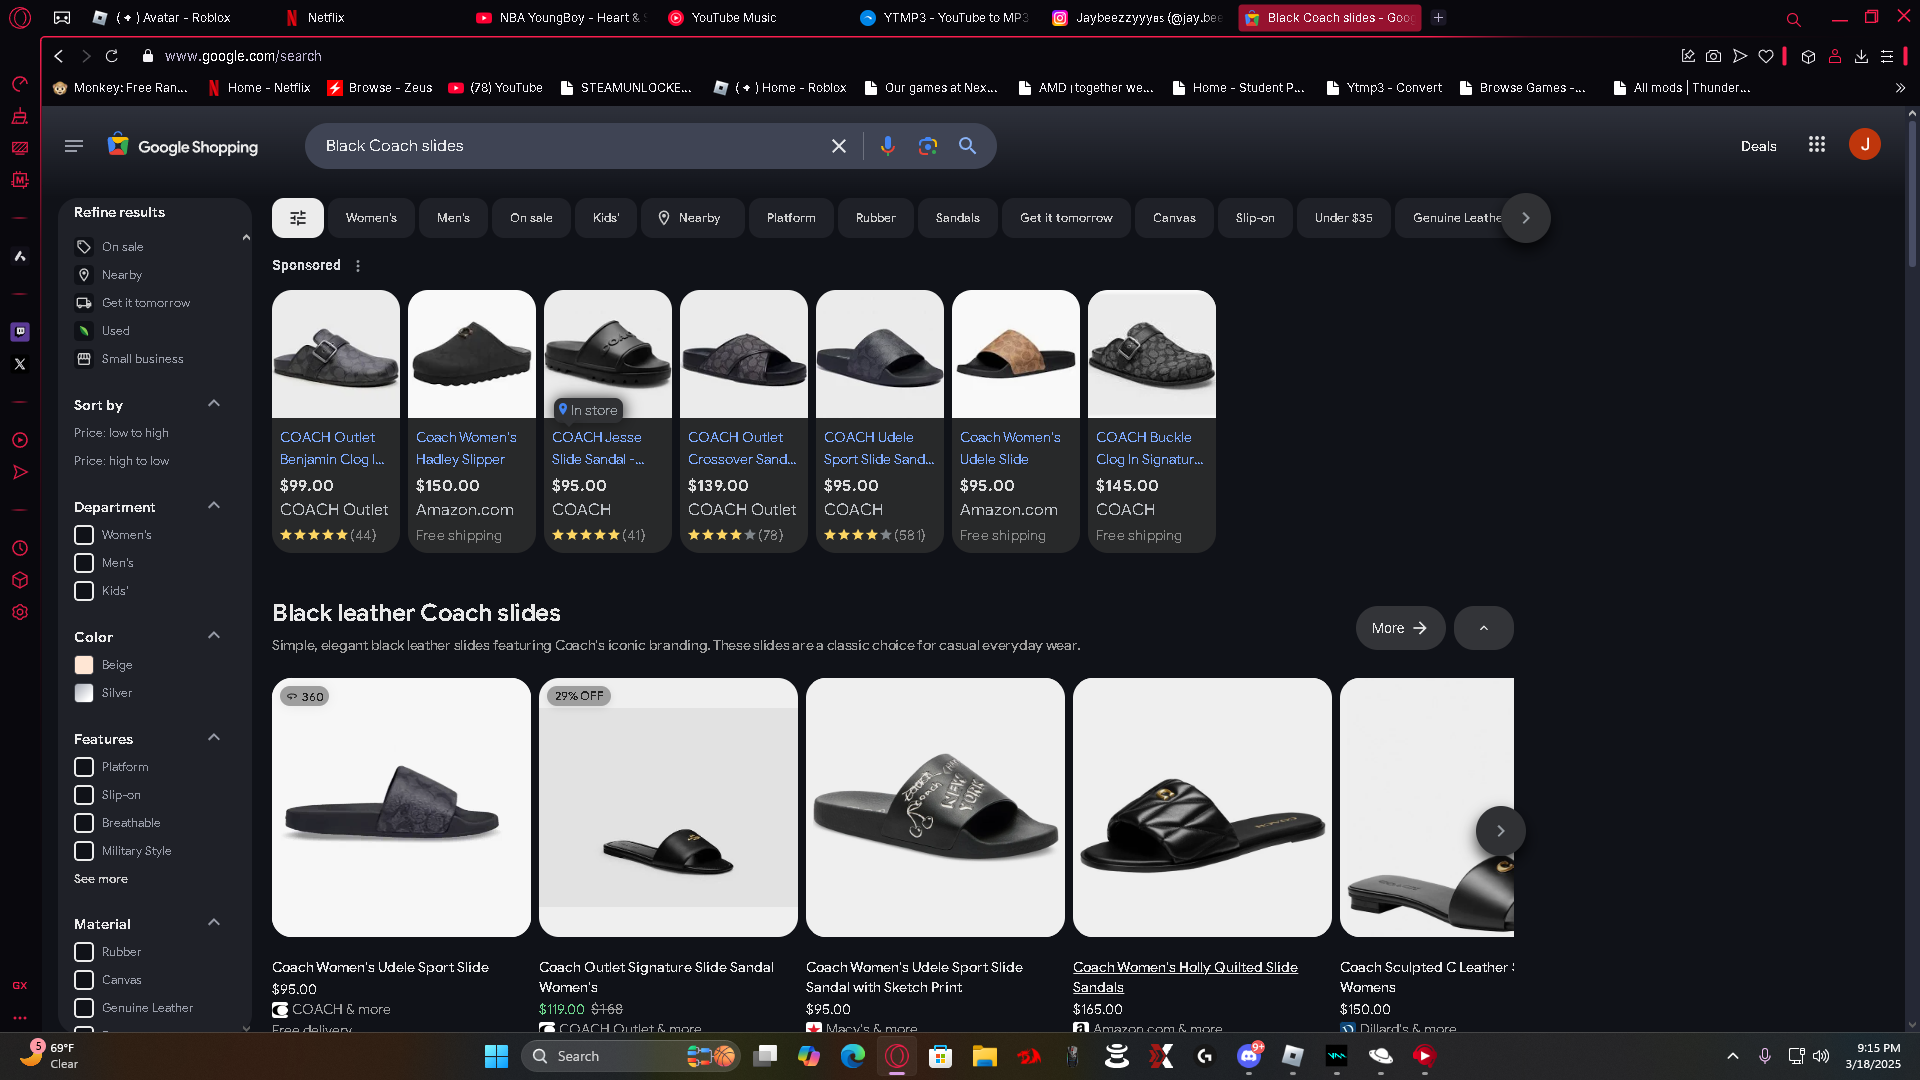
Task: Open Opera GX sidebar settings gear
Action: pyautogui.click(x=20, y=612)
